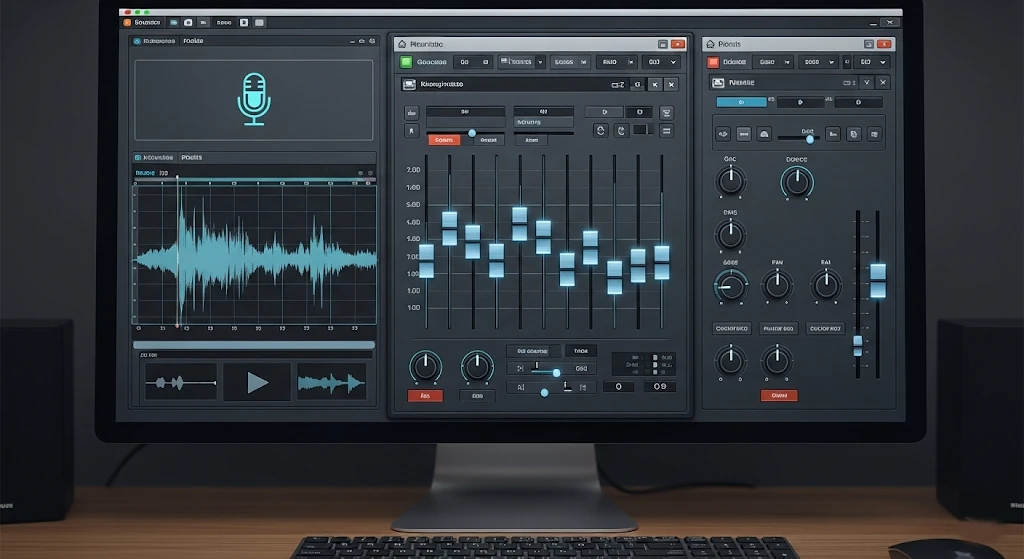The width and height of the screenshot is (1024, 559).
Task: Click the small blue icon in the top toolbar
Action: click(x=174, y=22)
